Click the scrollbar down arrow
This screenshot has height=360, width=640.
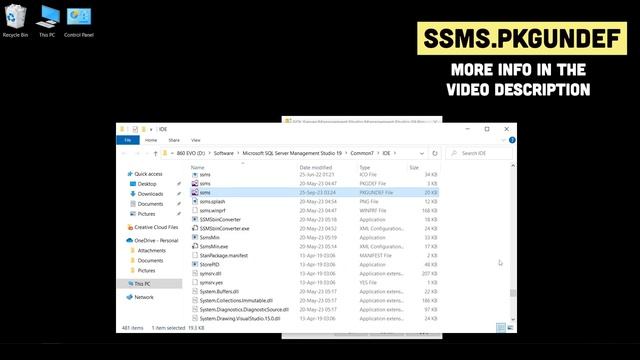(x=513, y=319)
